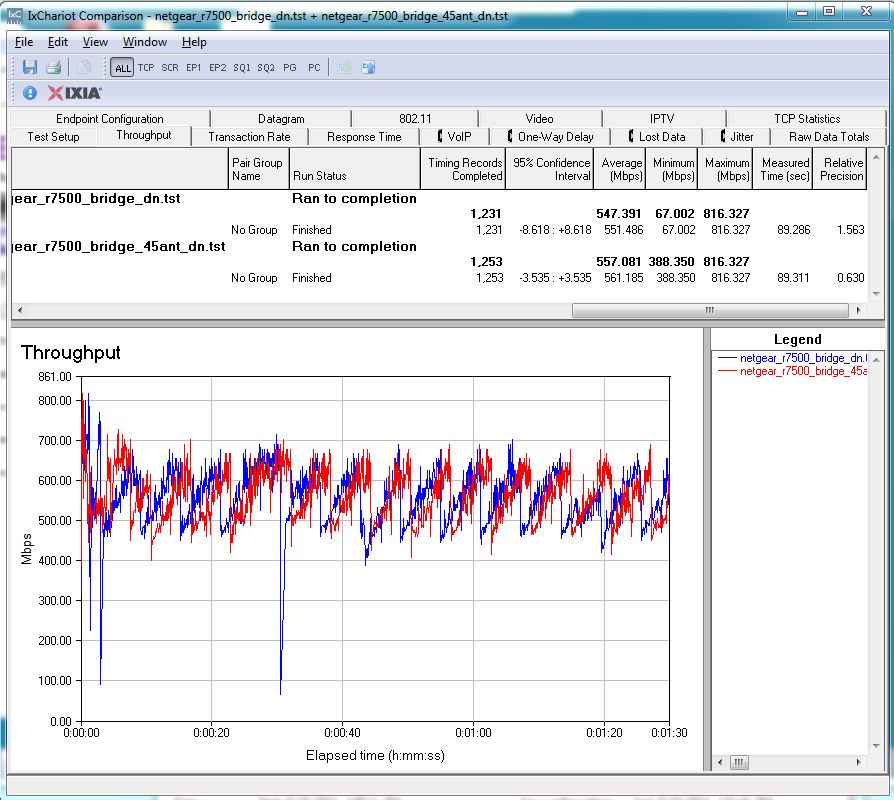The width and height of the screenshot is (894, 800).
Task: Click the Relative Precision column header
Action: (x=840, y=169)
